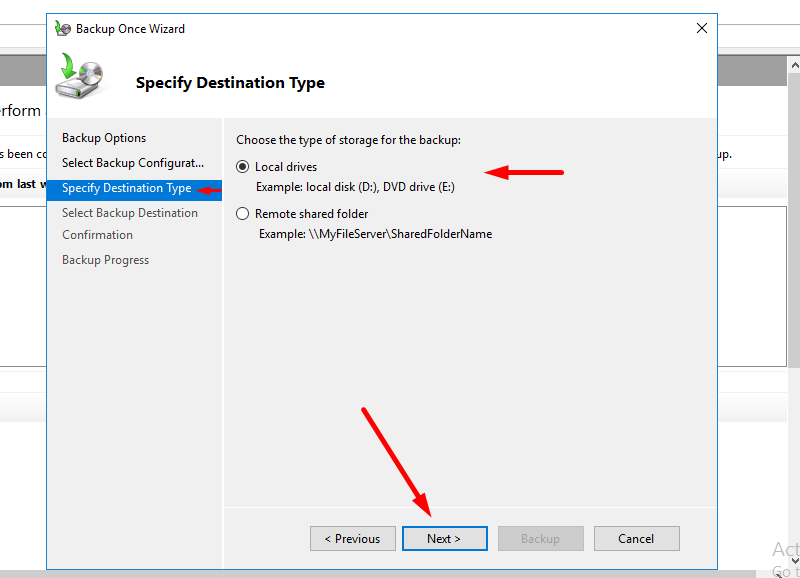Open the Select Backup Configuration step

pos(132,162)
